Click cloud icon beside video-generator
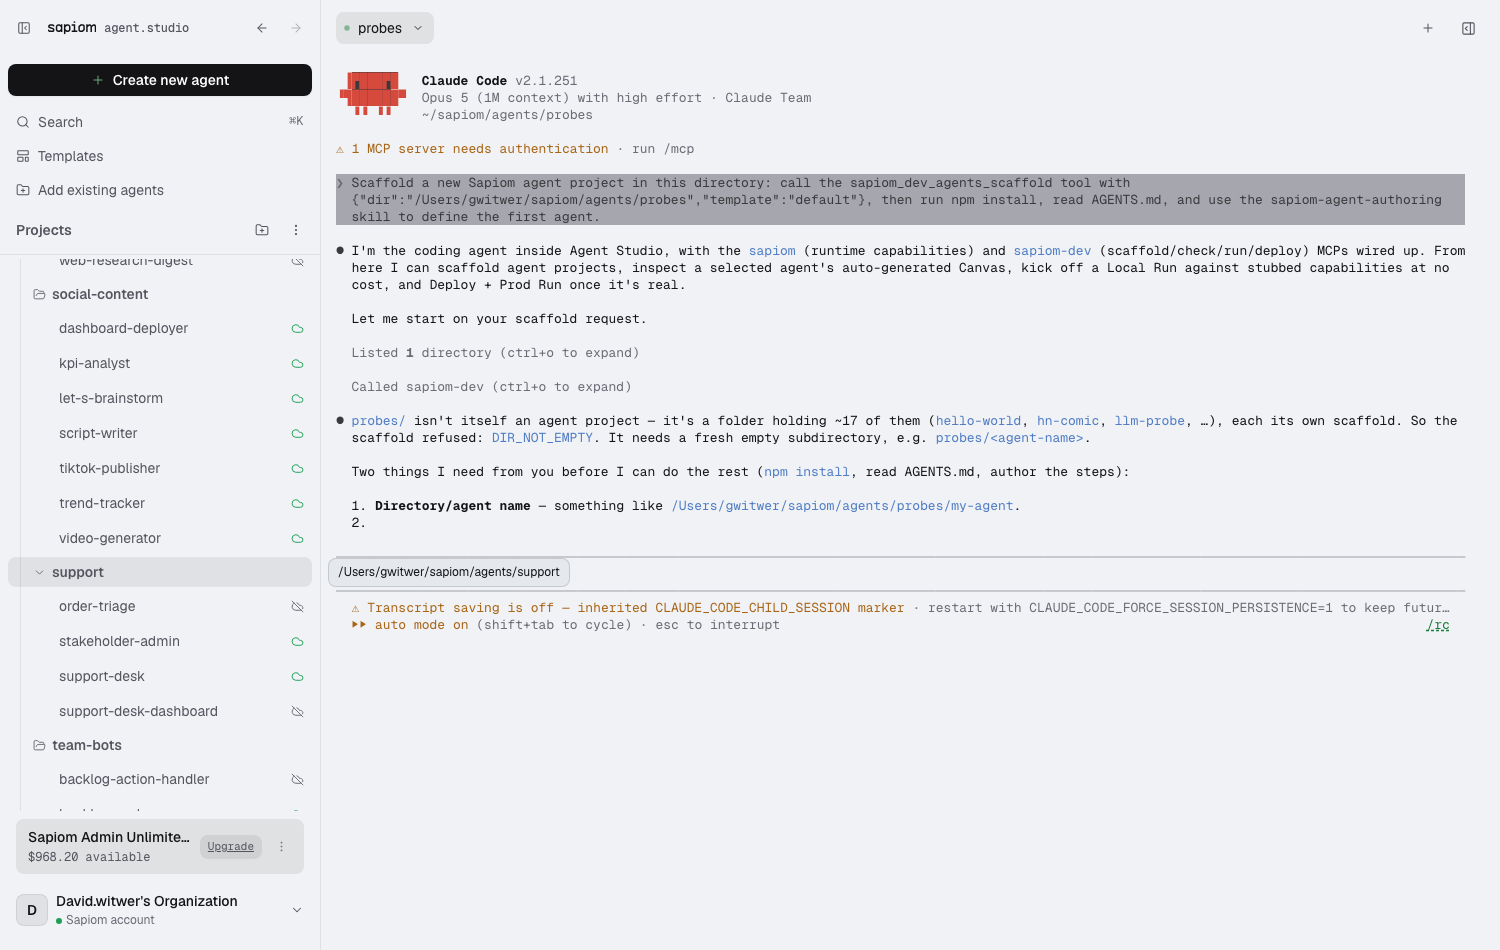Image resolution: width=1500 pixels, height=950 pixels. point(297,539)
